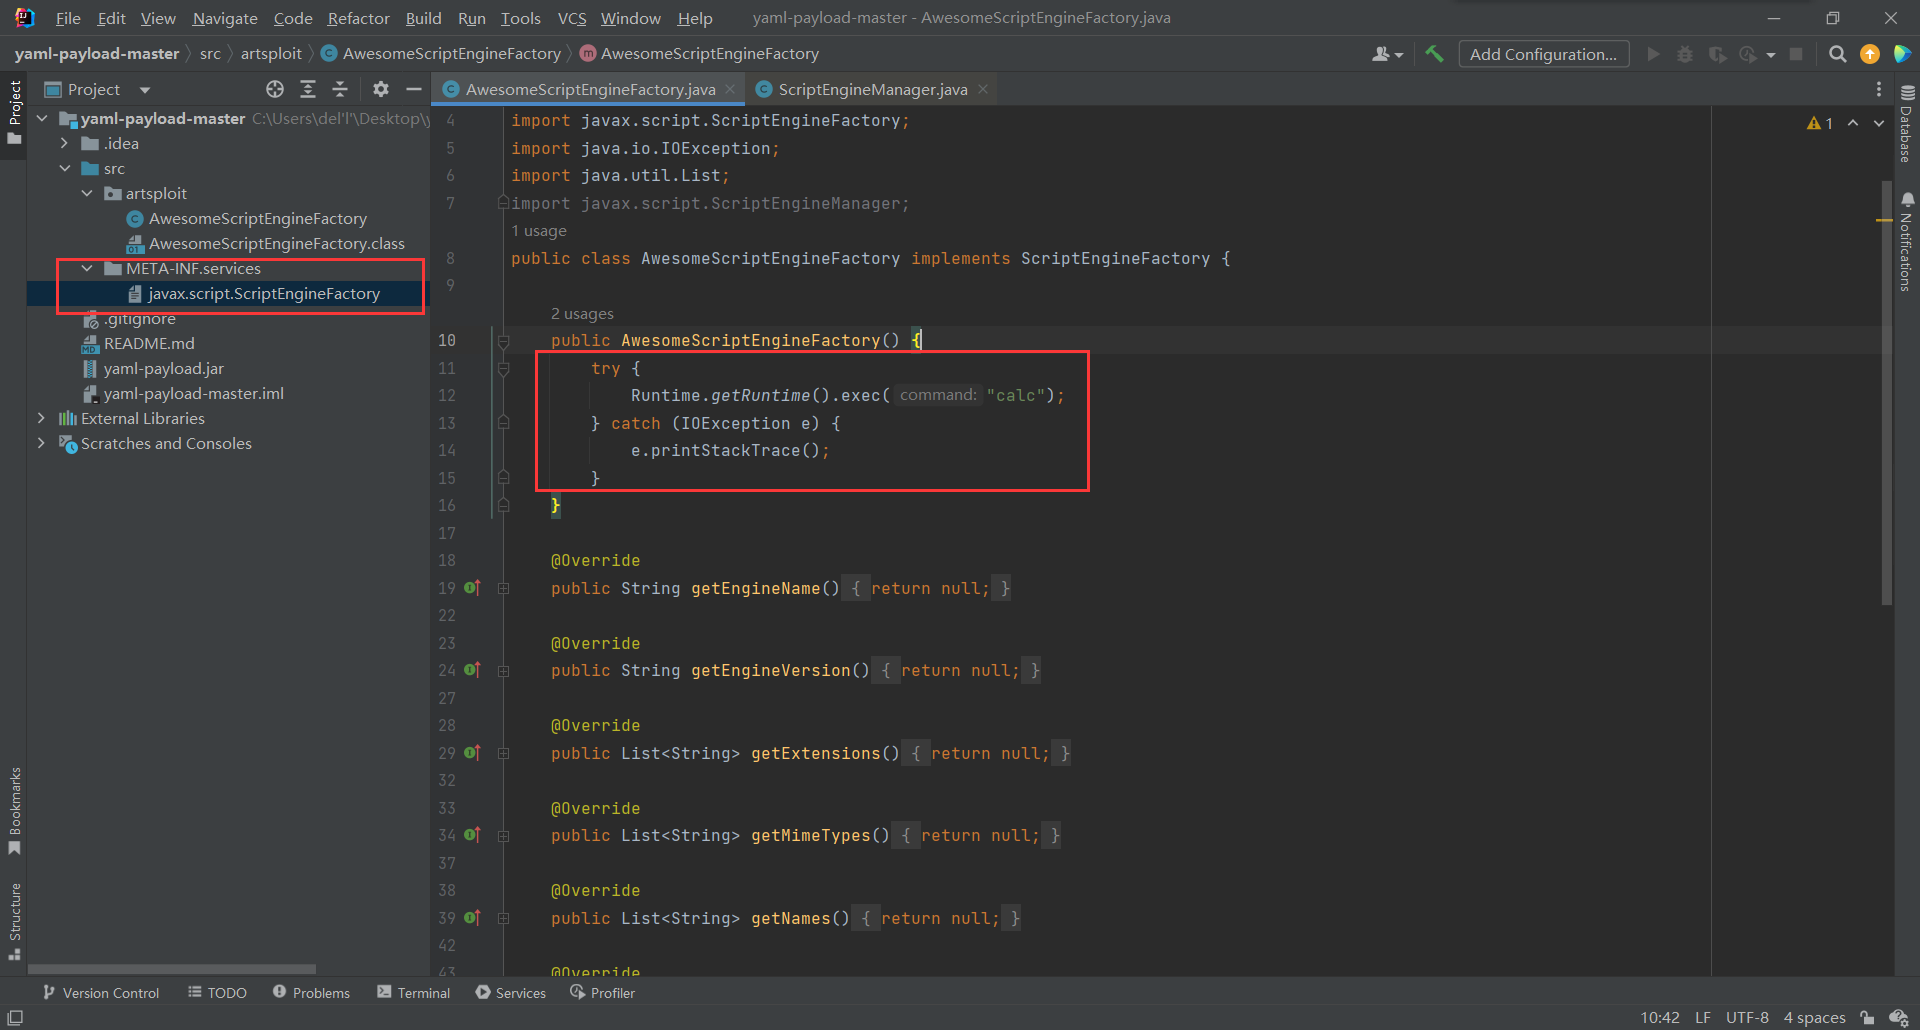Image resolution: width=1920 pixels, height=1030 pixels.
Task: Click the UTF-8 encoding status widget
Action: pyautogui.click(x=1747, y=1017)
